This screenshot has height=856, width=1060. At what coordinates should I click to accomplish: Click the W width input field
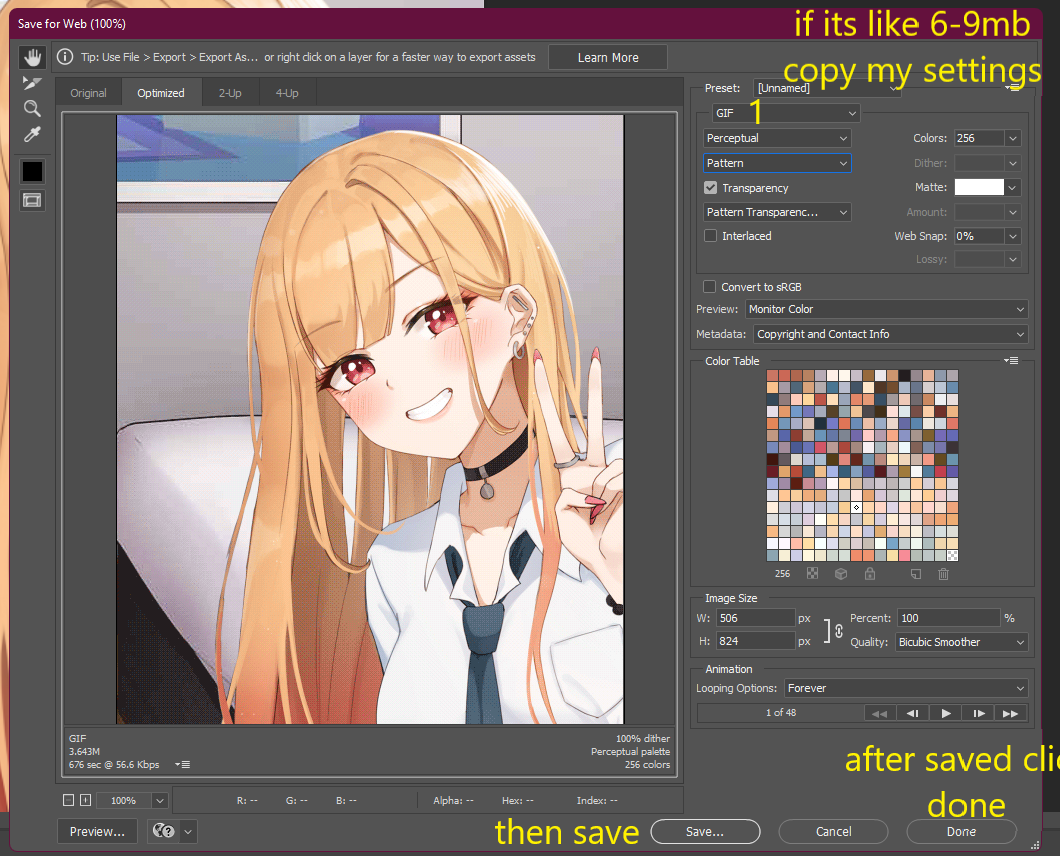click(756, 618)
